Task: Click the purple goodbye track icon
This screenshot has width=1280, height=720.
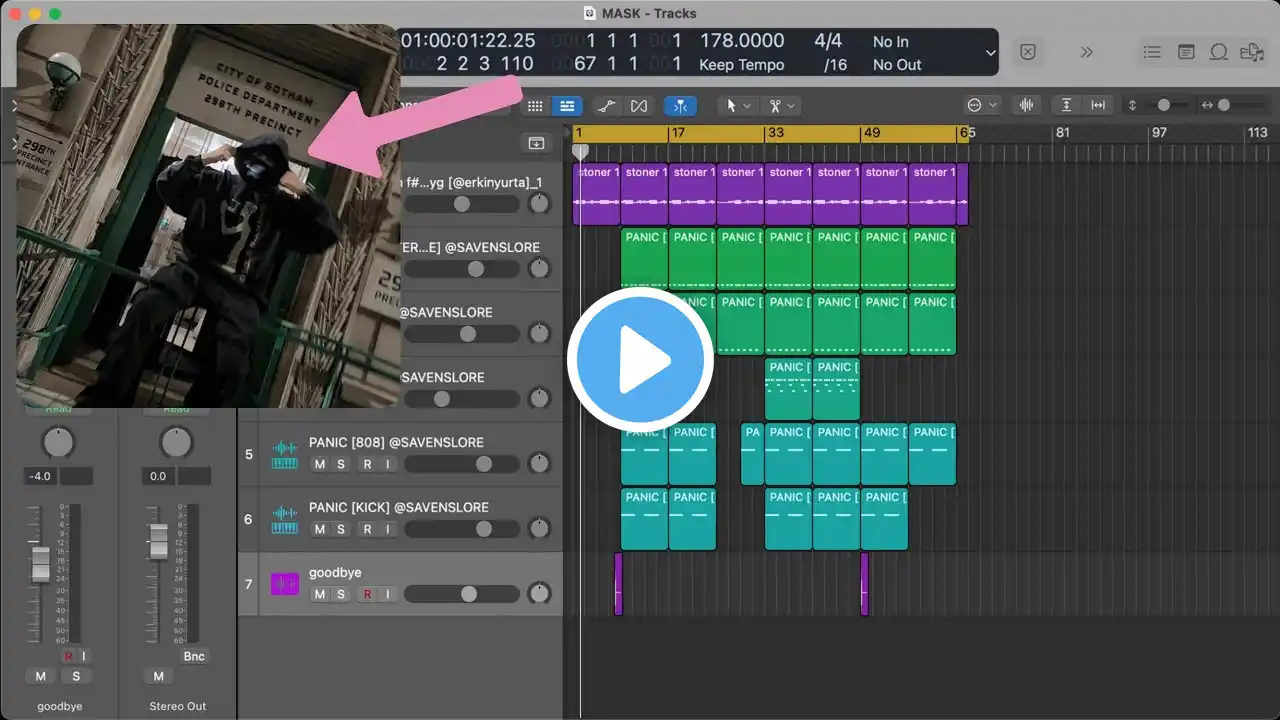Action: [x=285, y=584]
